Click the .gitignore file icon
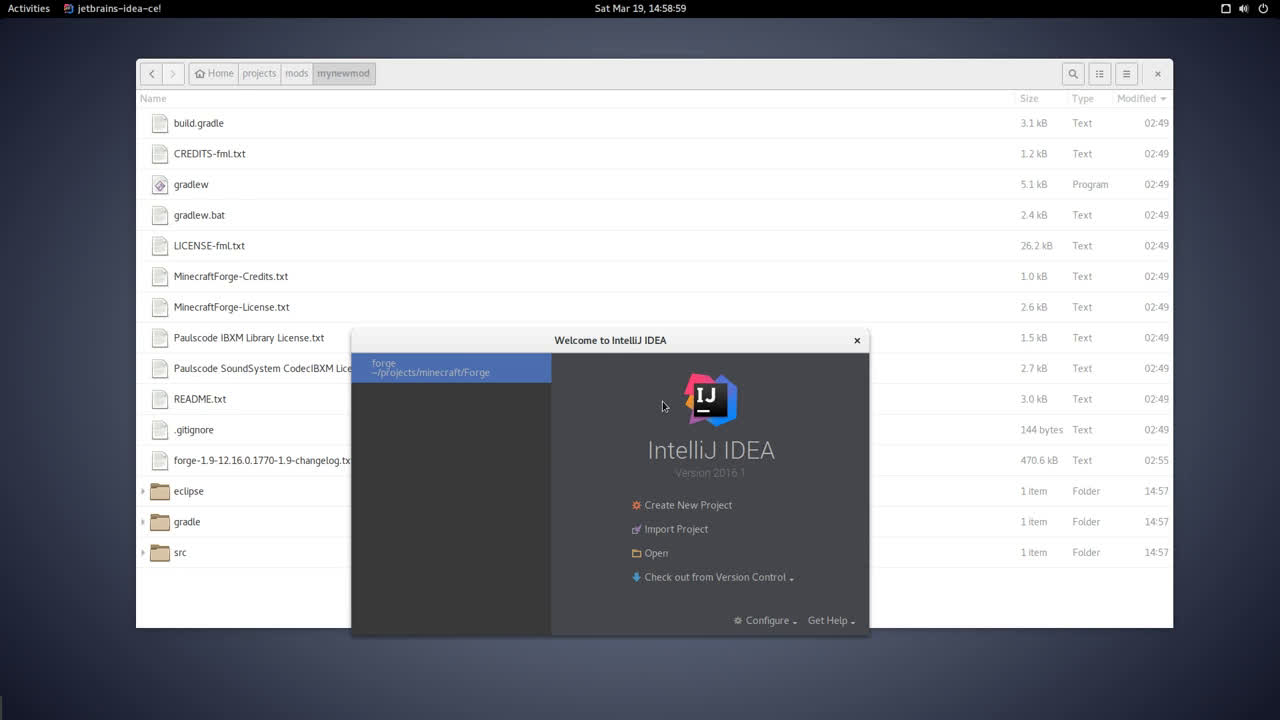1280x720 pixels. [160, 430]
